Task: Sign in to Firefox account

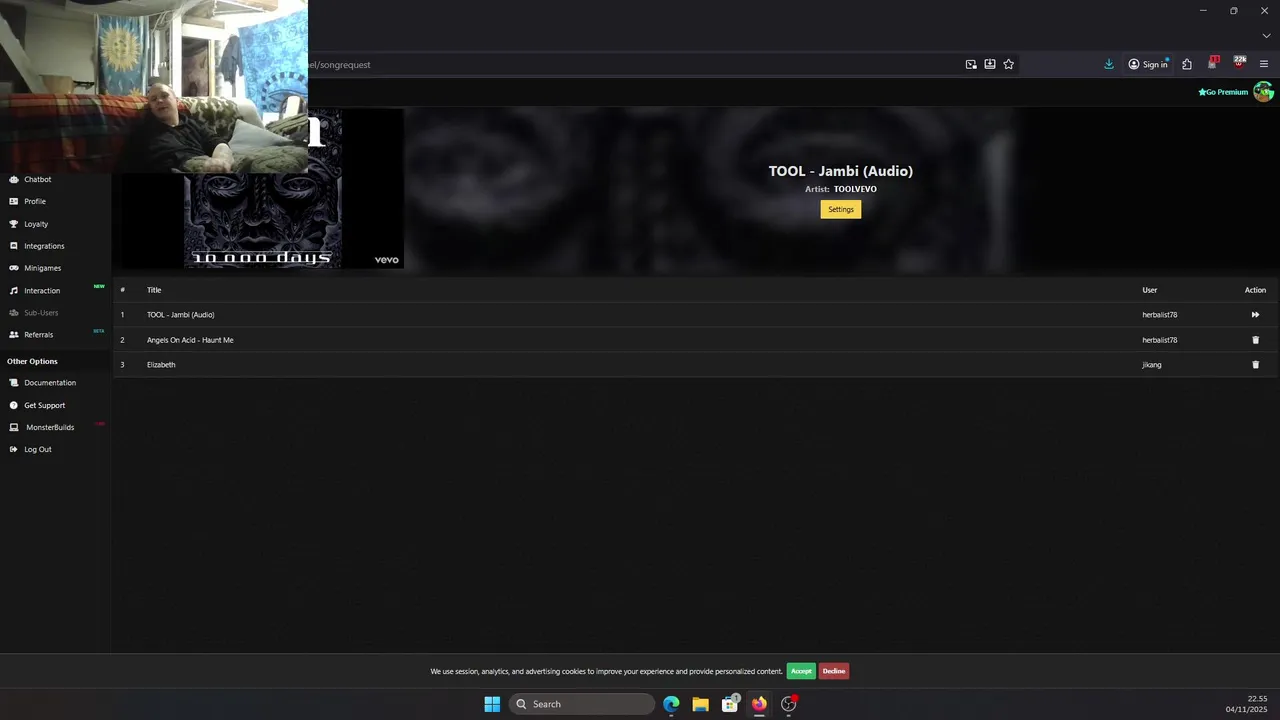Action: pyautogui.click(x=1148, y=64)
